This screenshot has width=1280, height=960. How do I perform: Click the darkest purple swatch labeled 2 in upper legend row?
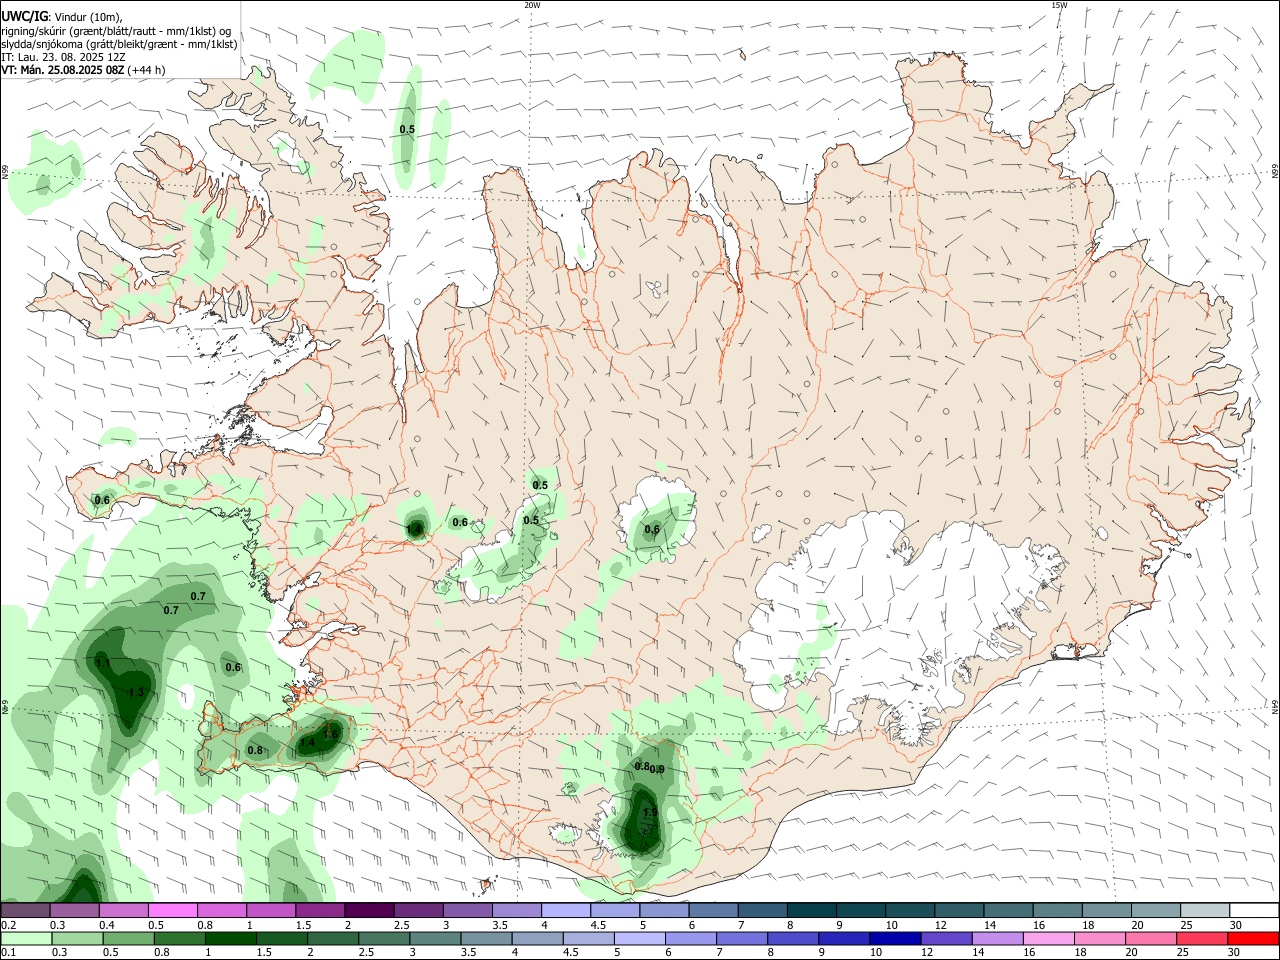(368, 910)
